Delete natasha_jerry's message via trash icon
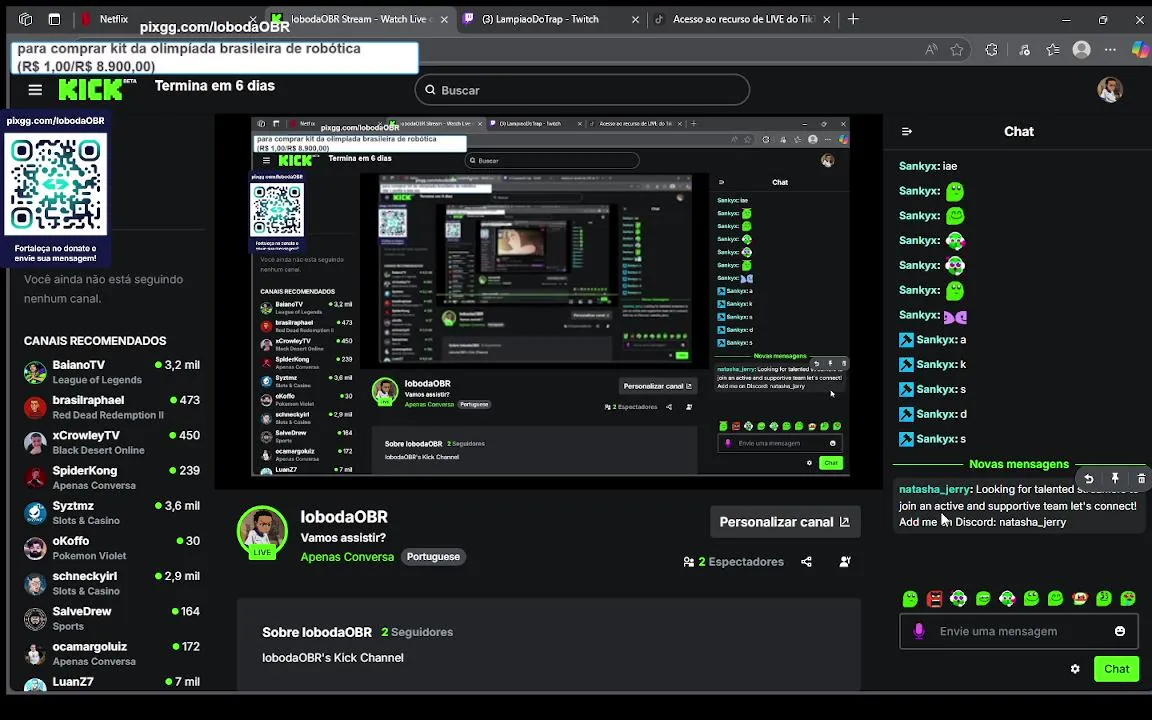This screenshot has height=720, width=1152. (x=1141, y=478)
